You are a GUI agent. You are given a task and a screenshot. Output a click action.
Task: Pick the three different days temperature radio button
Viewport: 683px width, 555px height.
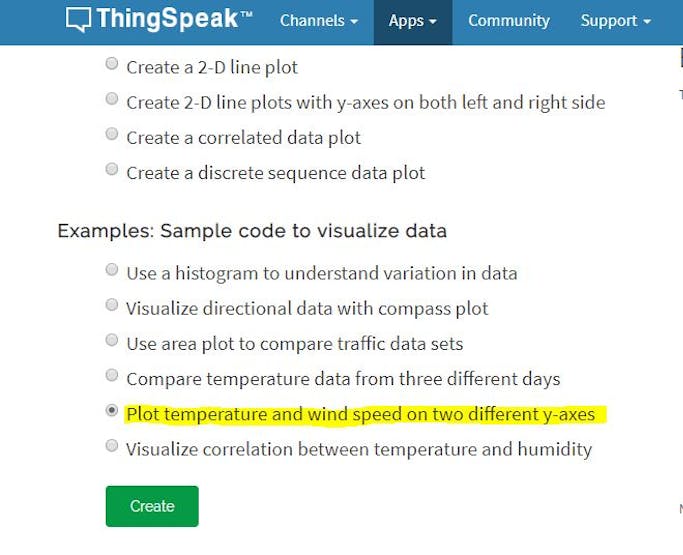click(112, 376)
